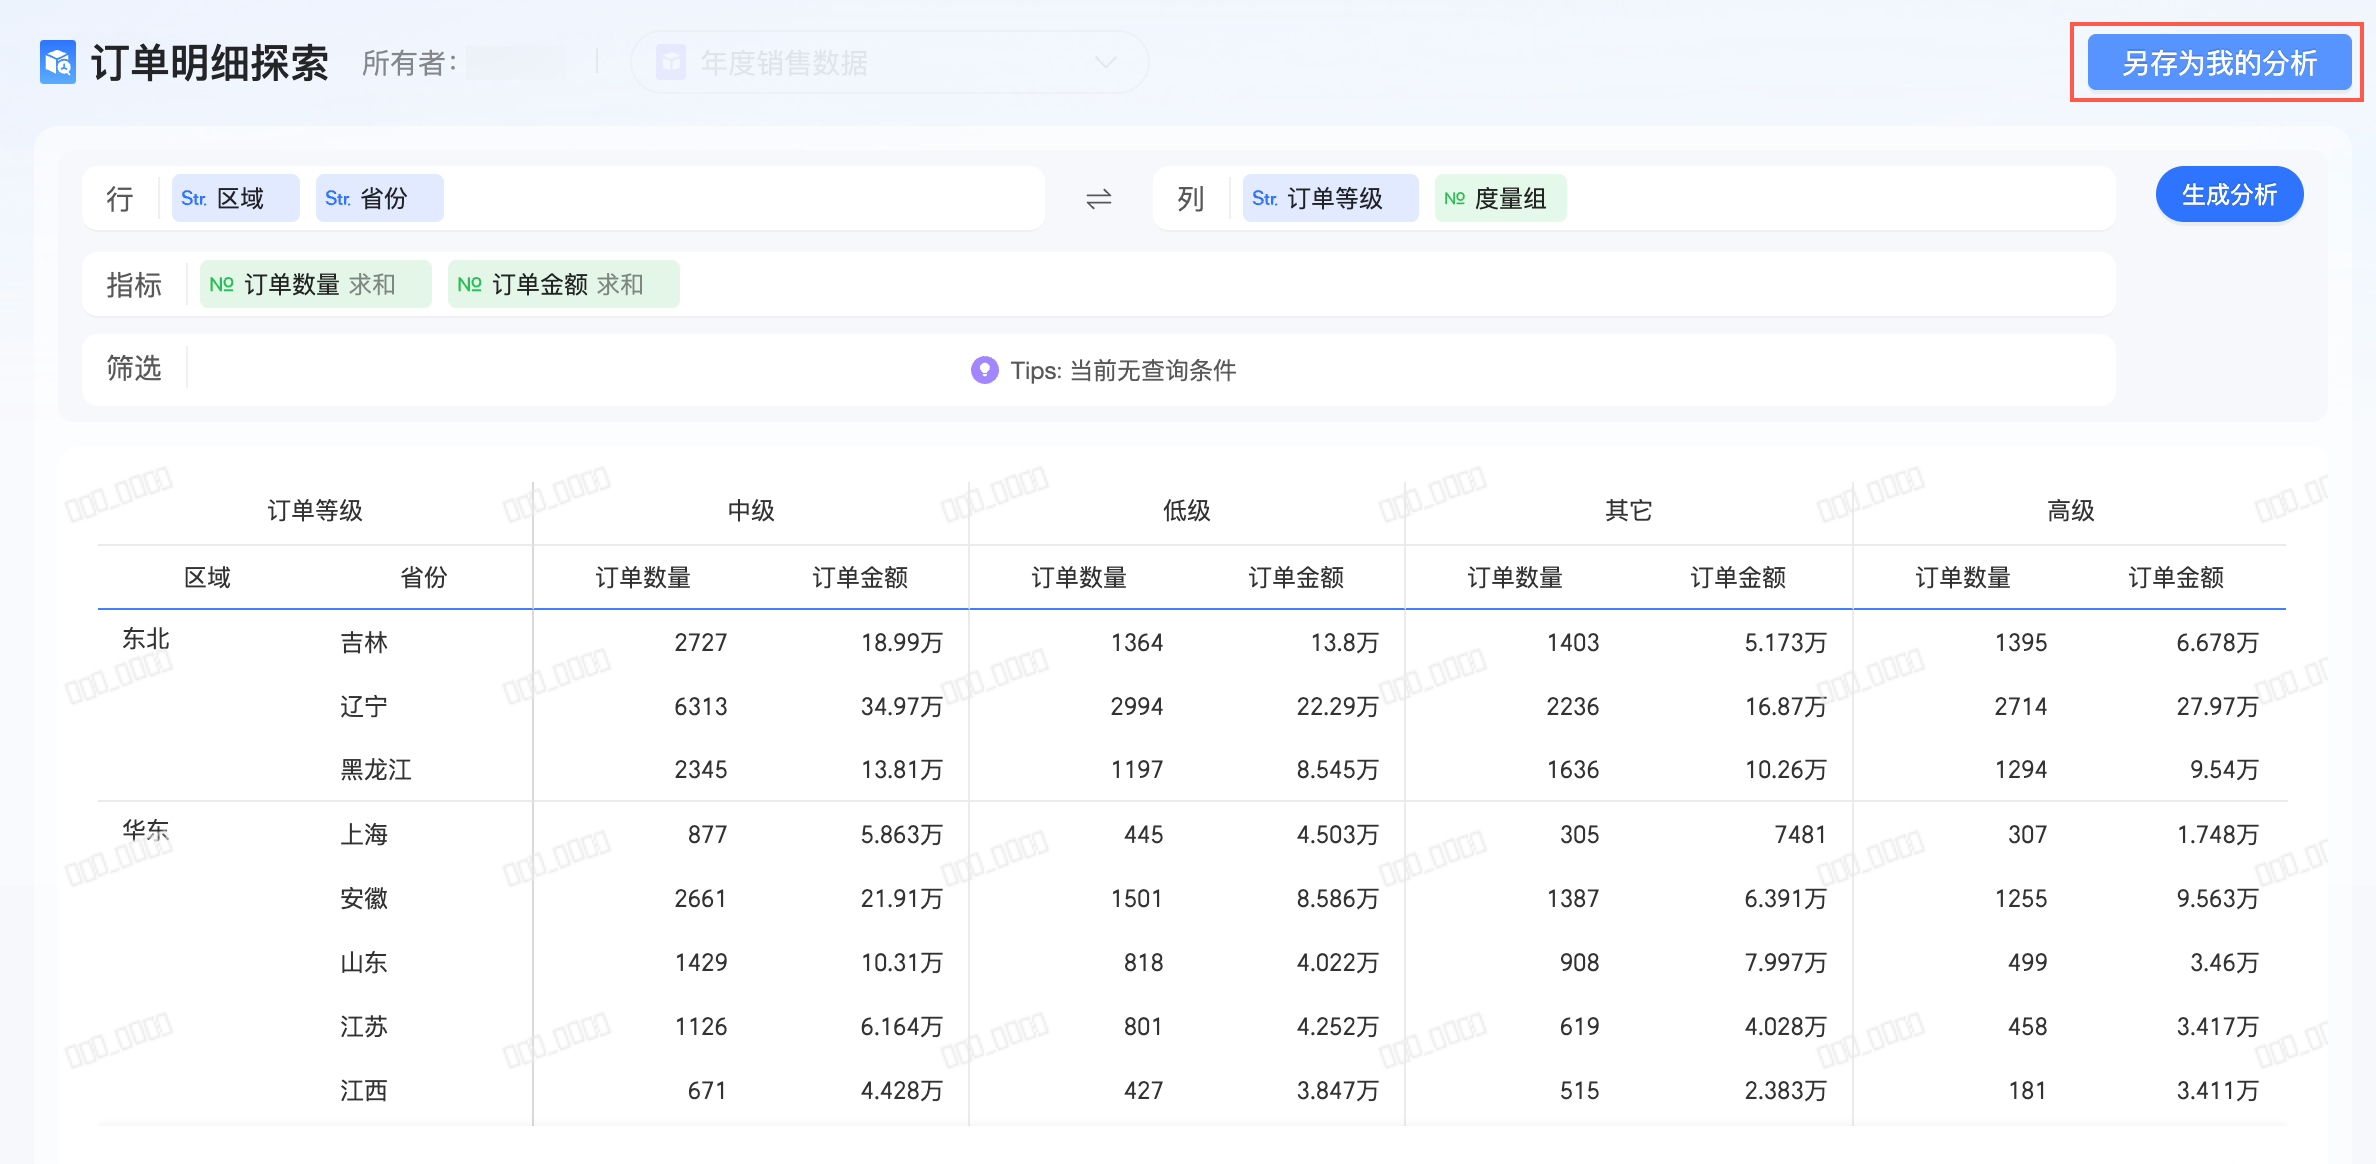Screen dimensions: 2376x1164
Task: Click the order detail explorer logo icon
Action: [x=58, y=62]
